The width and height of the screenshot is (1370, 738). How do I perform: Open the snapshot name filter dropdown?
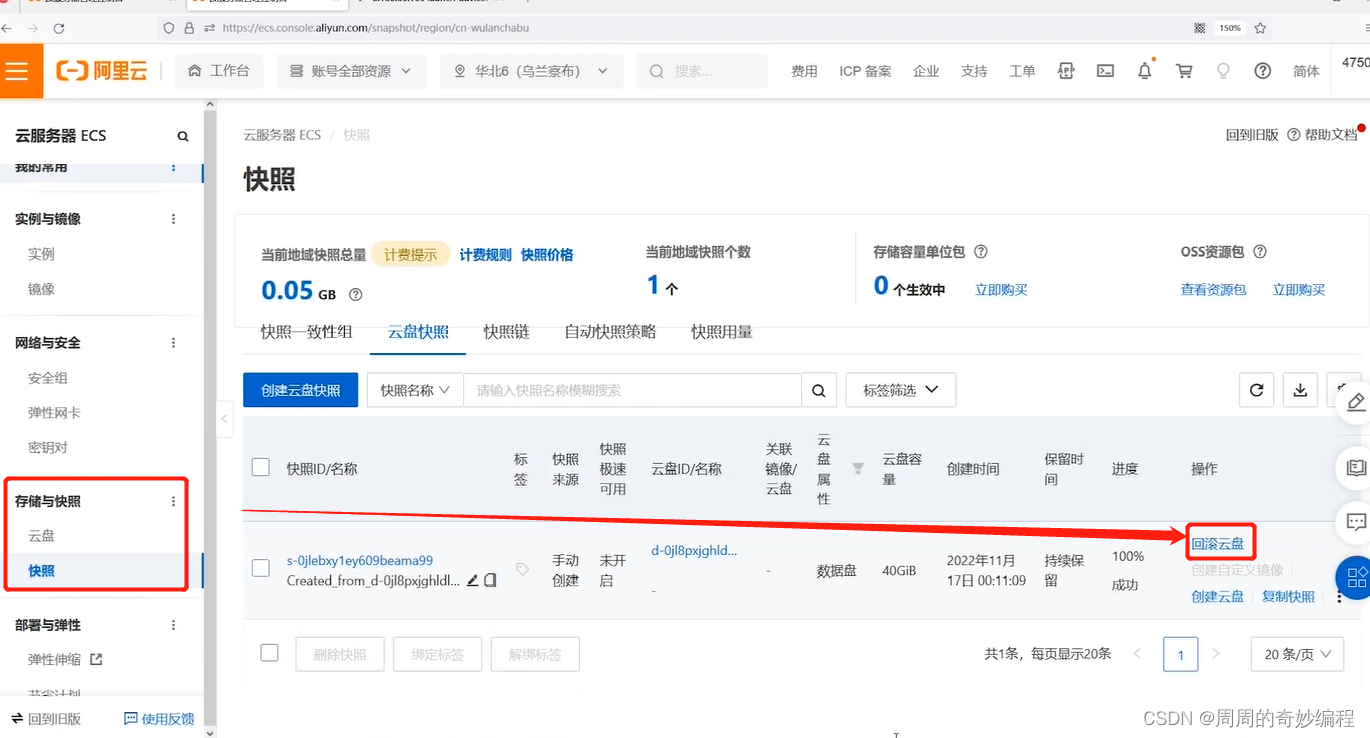coord(415,390)
